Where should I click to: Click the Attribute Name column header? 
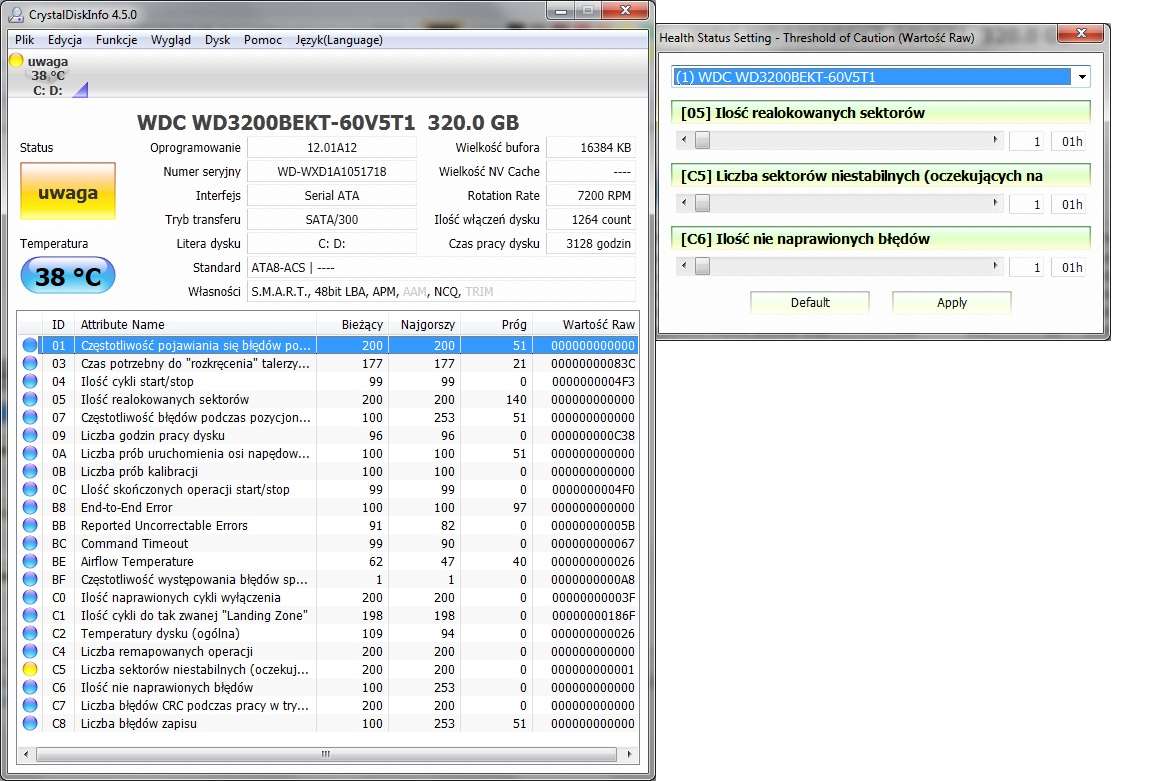(x=195, y=324)
